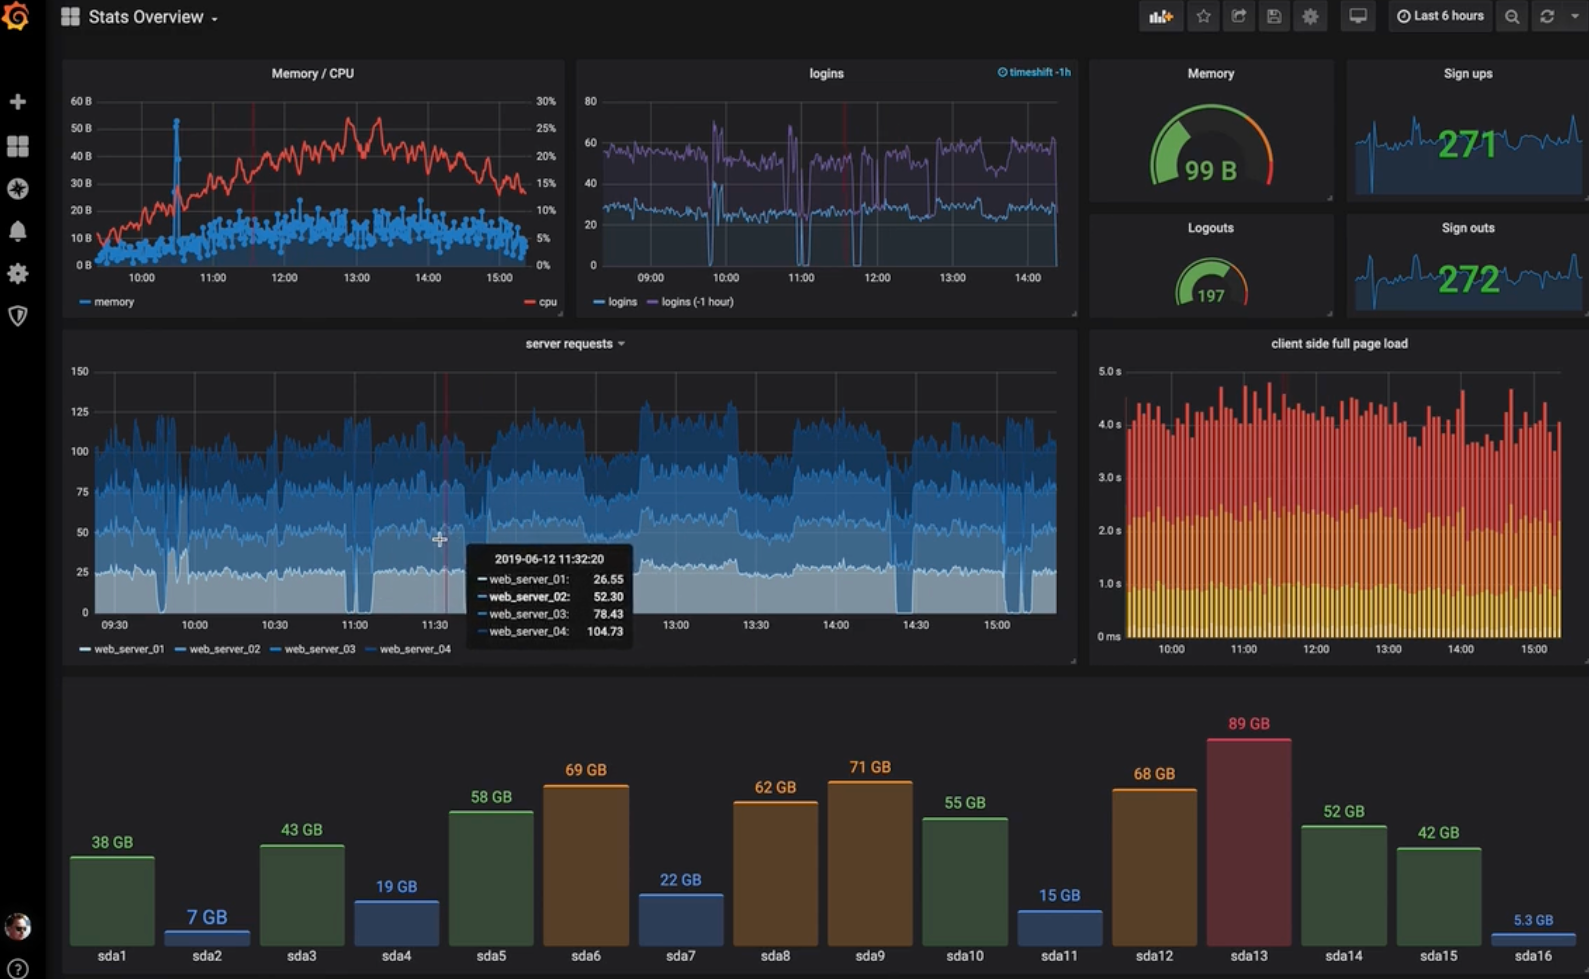
Task: Star this dashboard as favorite
Action: 1203,17
